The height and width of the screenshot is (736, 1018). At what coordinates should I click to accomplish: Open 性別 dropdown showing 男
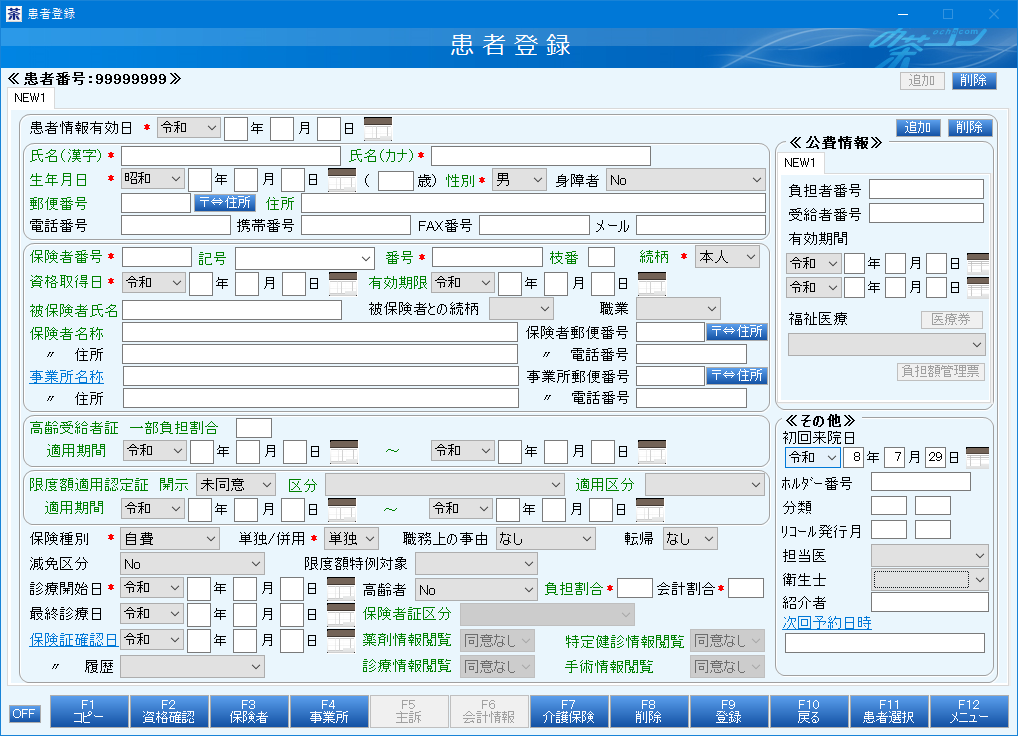[x=519, y=180]
